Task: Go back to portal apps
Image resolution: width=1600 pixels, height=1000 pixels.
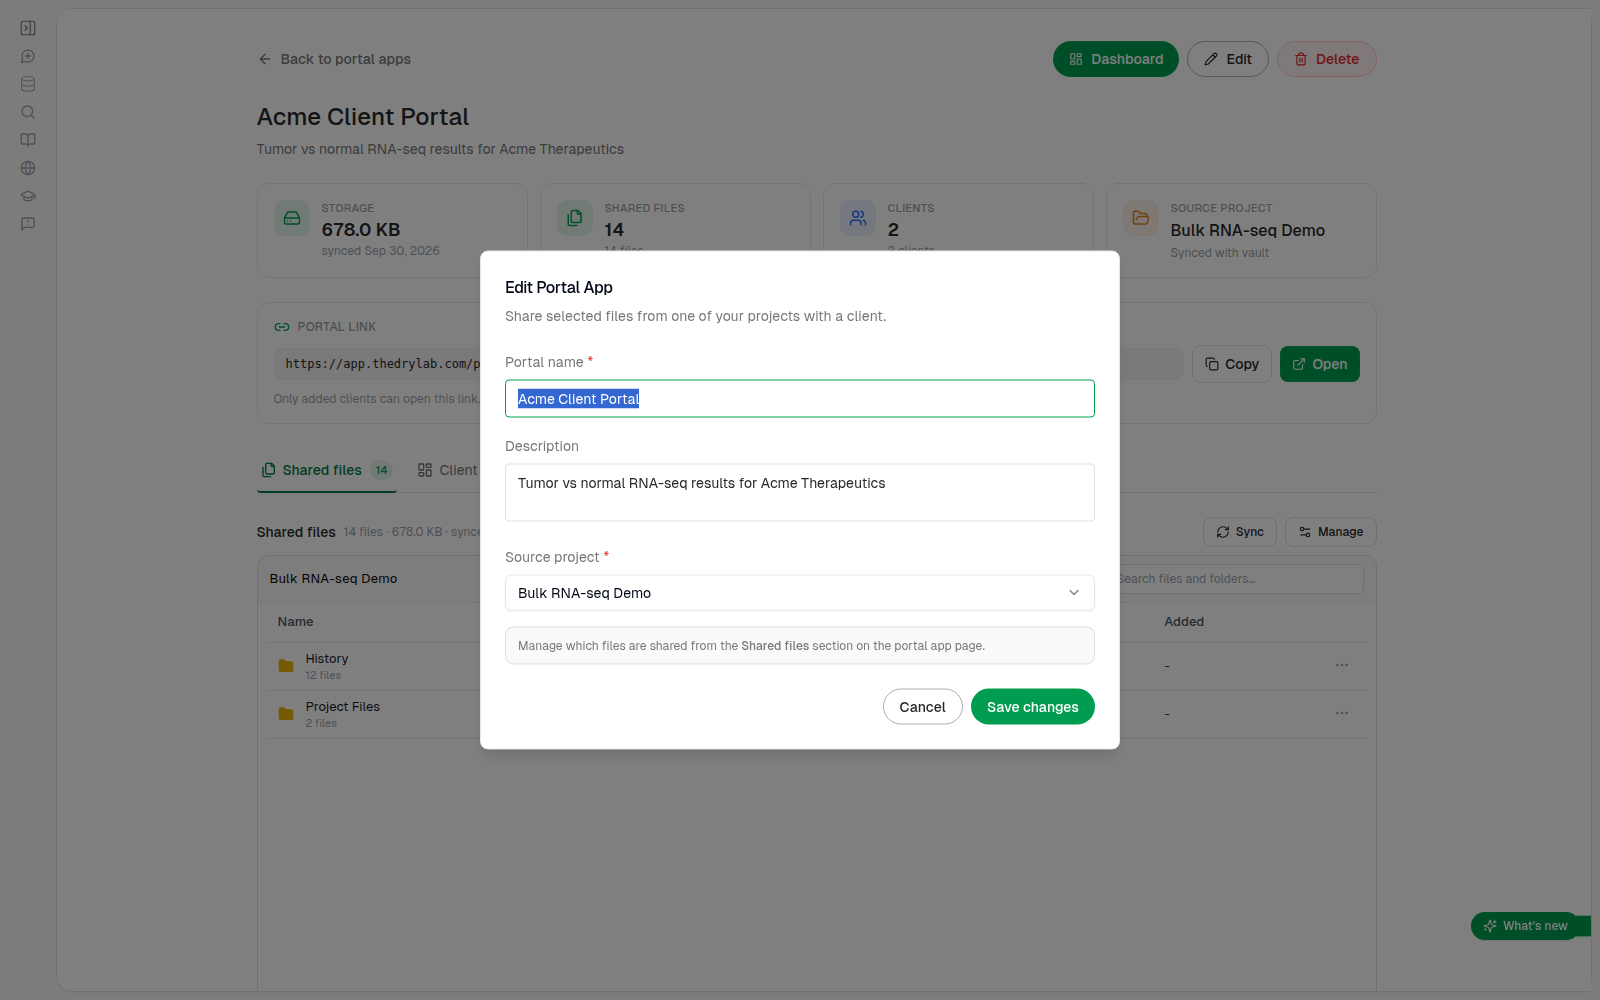Action: (335, 59)
